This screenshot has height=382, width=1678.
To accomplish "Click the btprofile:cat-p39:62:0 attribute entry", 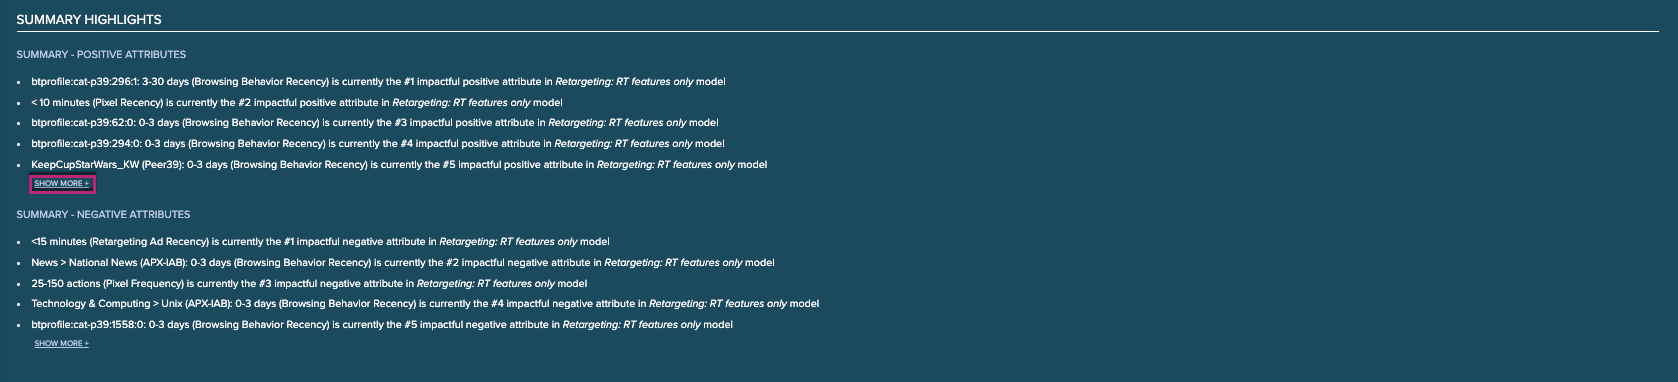I will (x=375, y=123).
